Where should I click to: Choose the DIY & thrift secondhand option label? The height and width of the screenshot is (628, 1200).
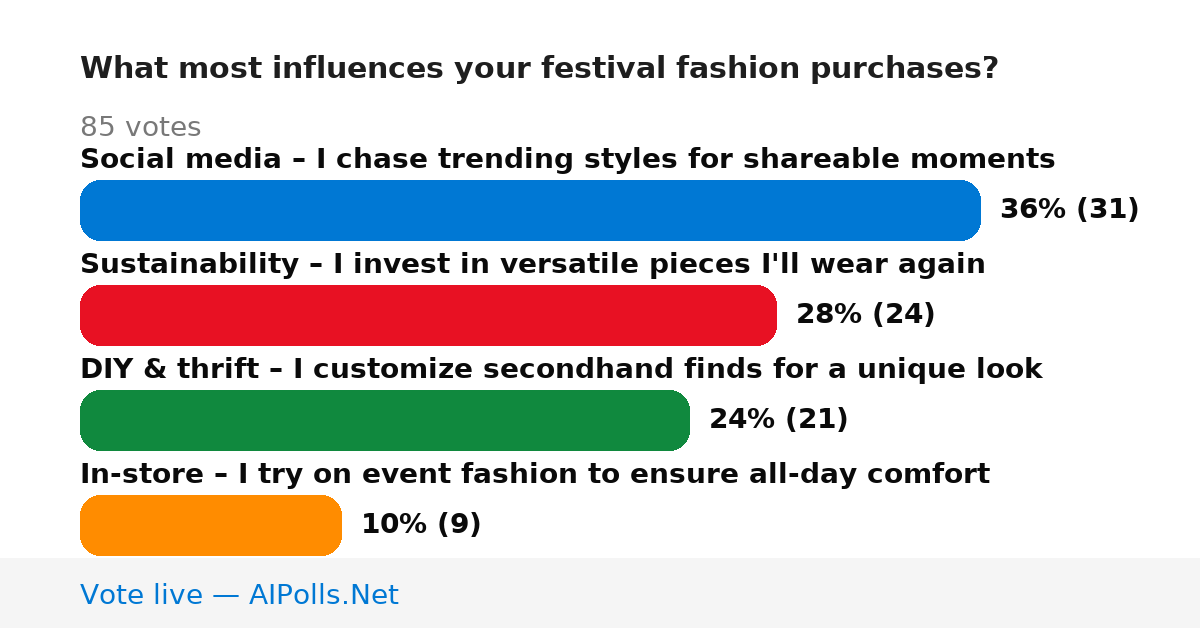coord(561,369)
